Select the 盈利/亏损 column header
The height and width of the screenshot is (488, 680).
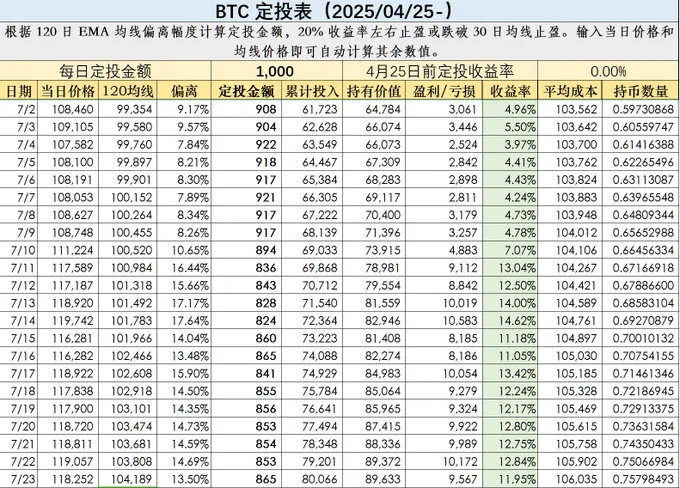[444, 91]
